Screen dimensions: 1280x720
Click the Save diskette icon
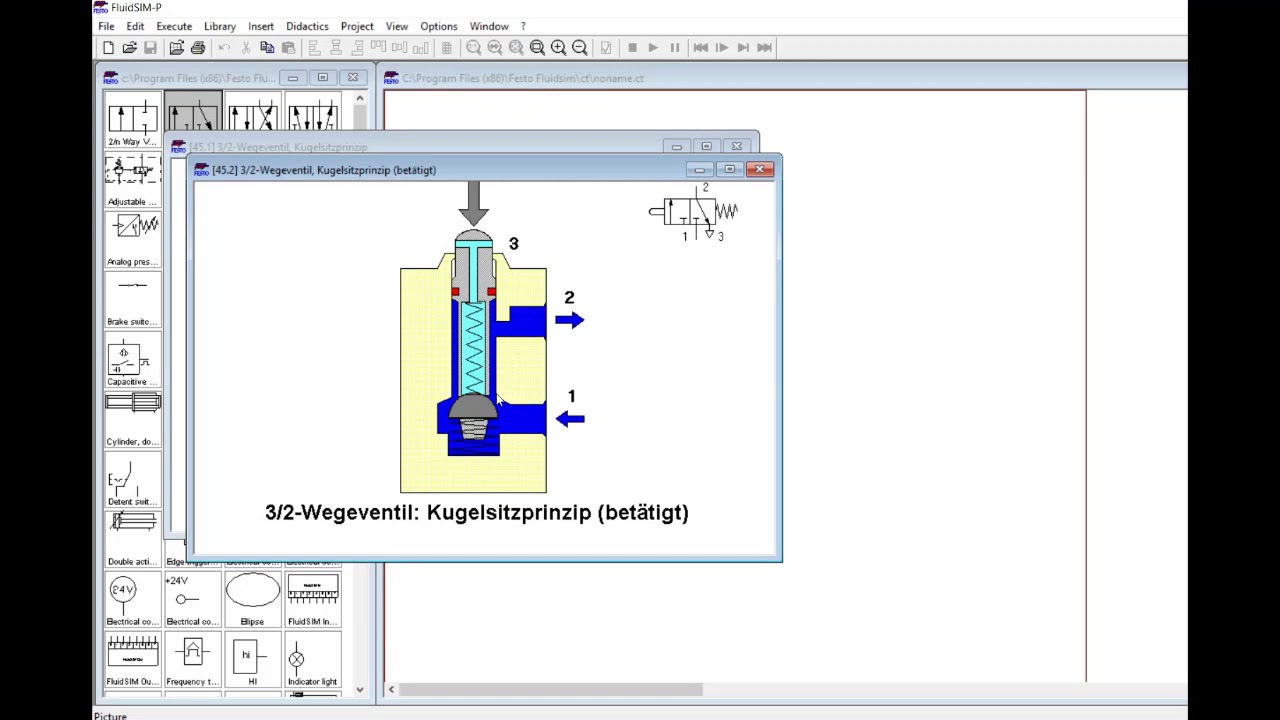pyautogui.click(x=150, y=48)
